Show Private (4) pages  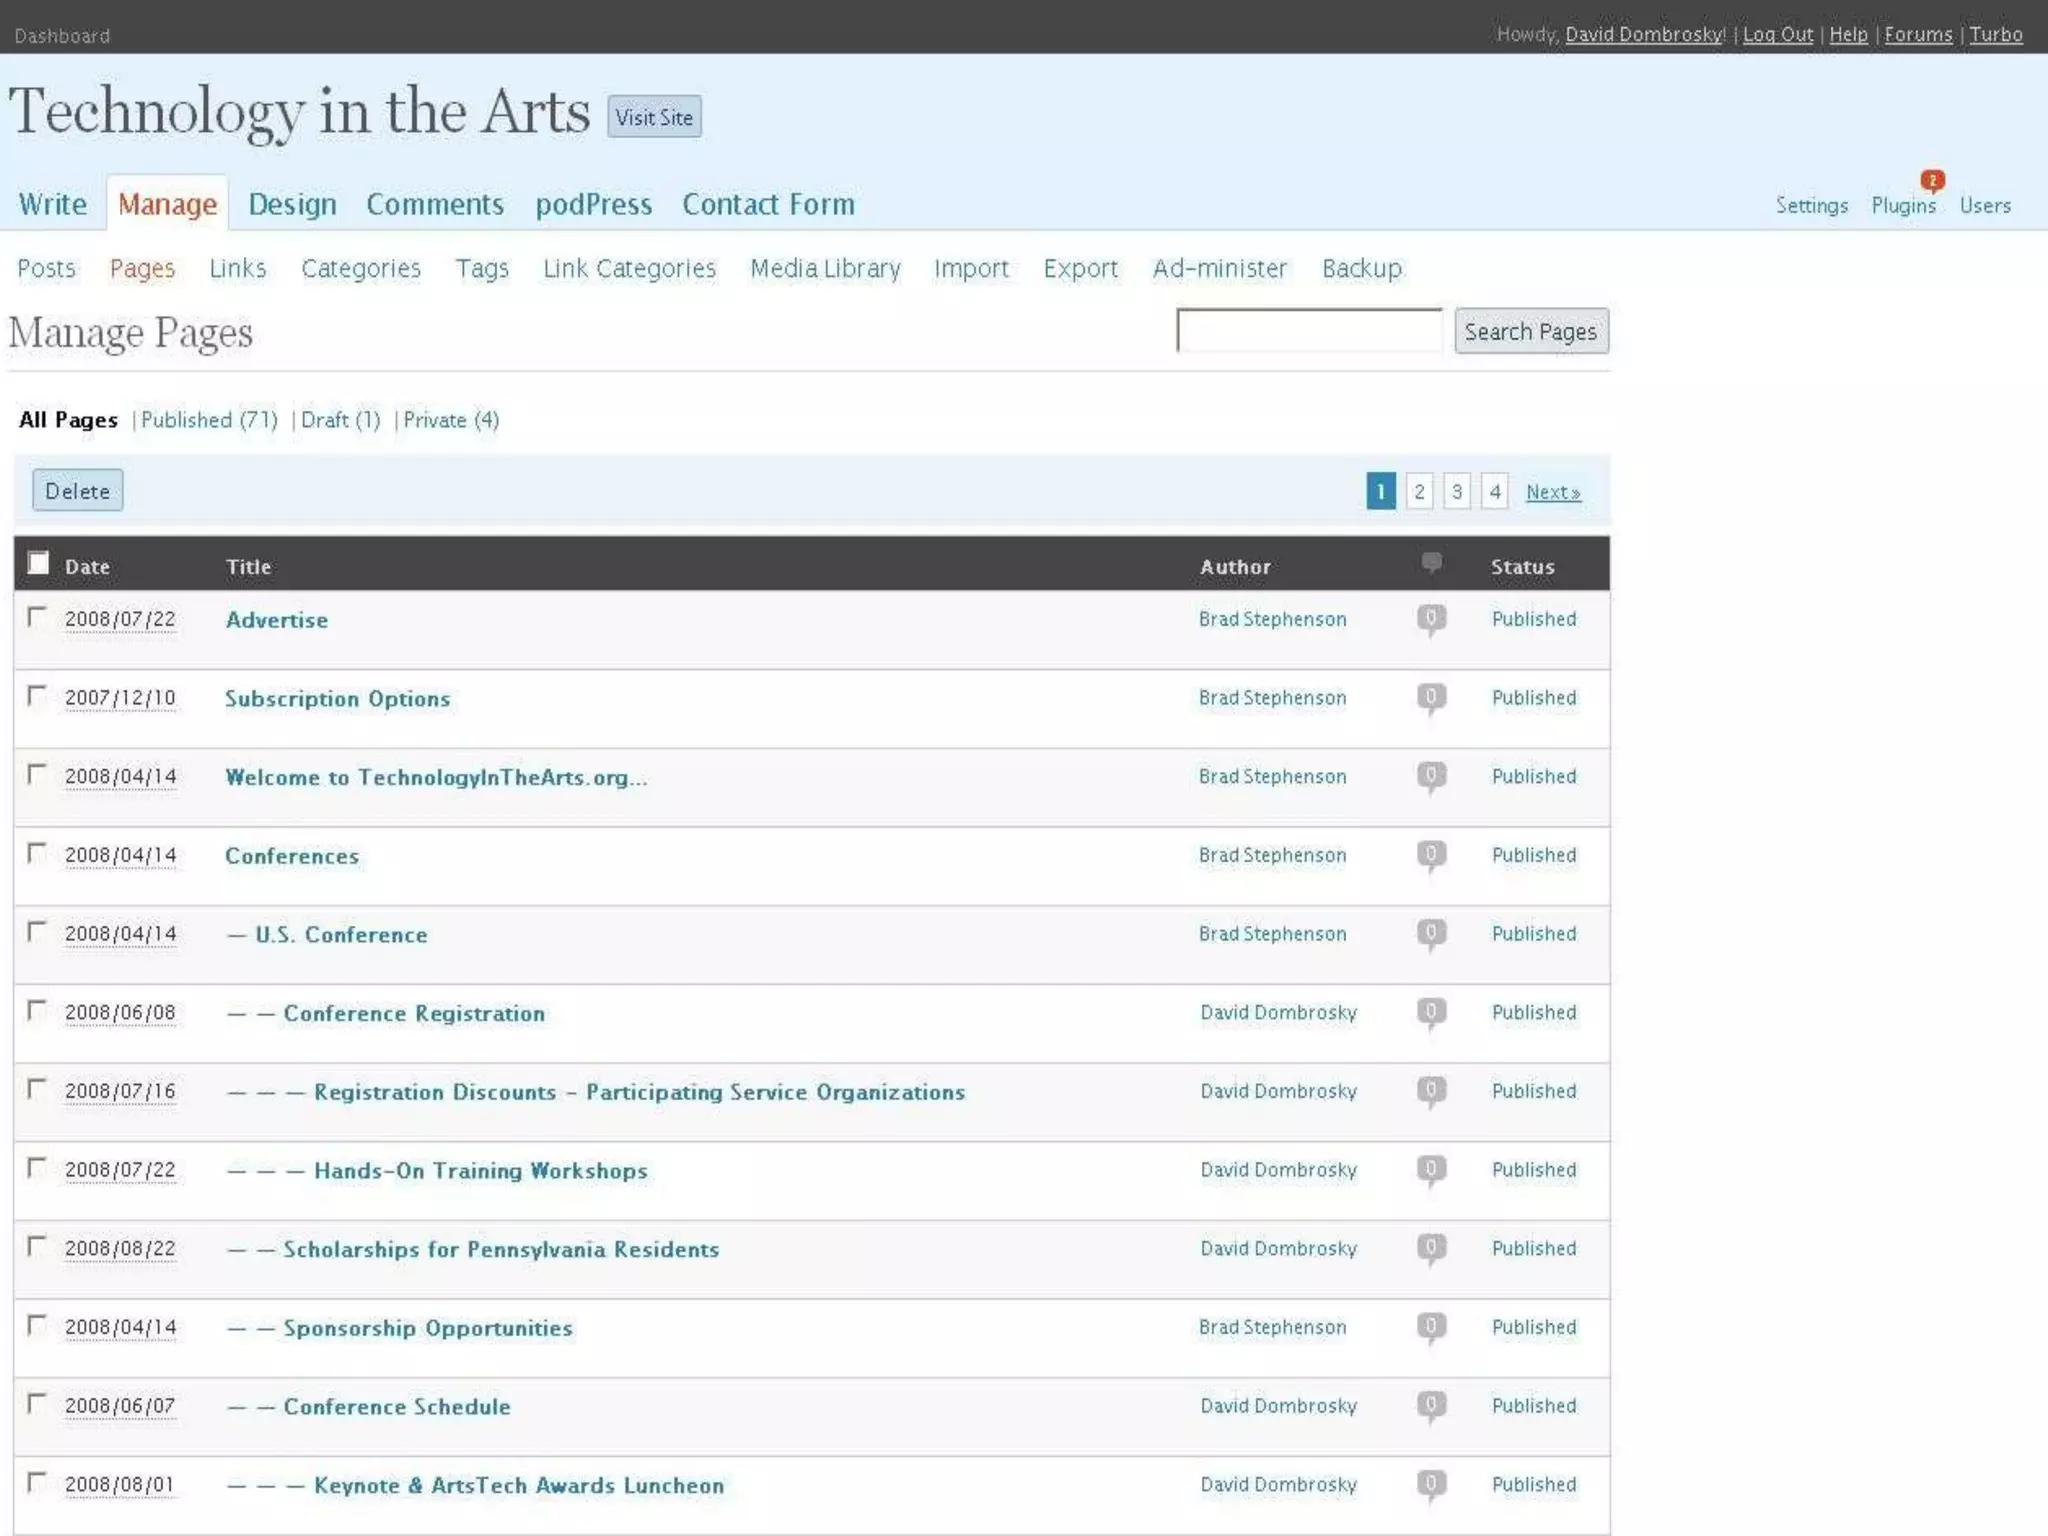(451, 420)
